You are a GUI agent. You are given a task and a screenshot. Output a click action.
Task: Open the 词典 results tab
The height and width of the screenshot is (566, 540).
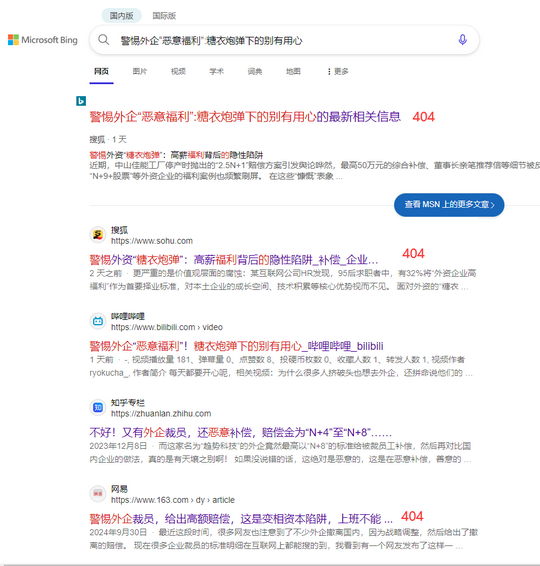click(x=255, y=71)
